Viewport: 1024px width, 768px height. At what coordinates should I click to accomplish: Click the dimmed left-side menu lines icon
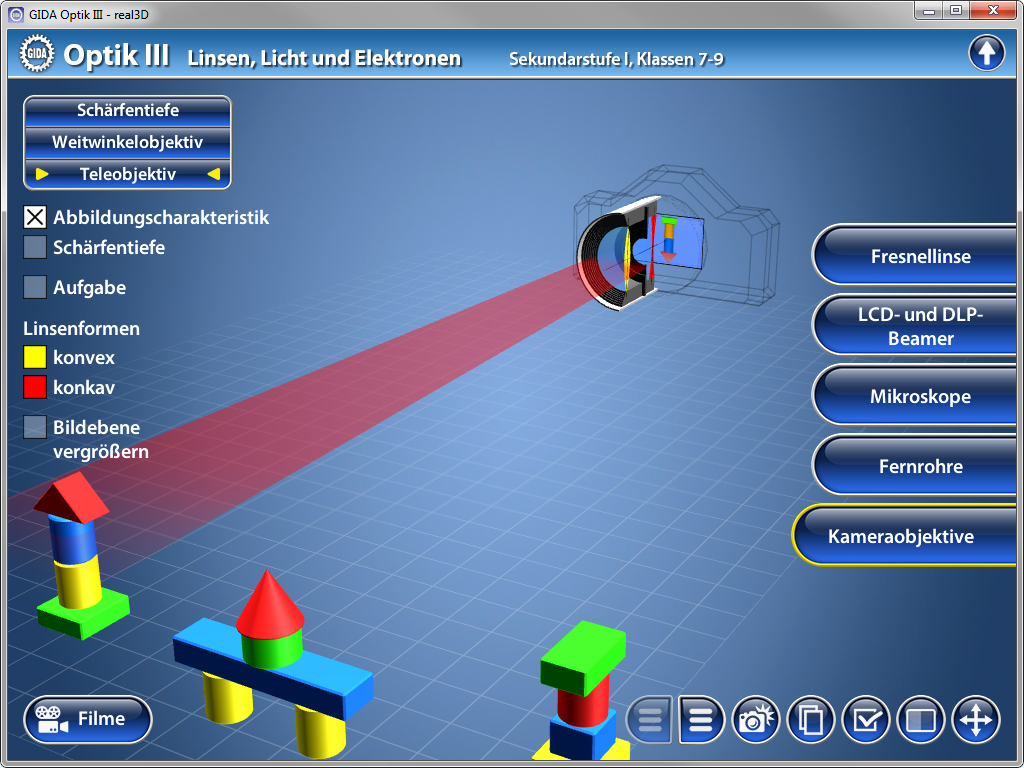point(650,719)
